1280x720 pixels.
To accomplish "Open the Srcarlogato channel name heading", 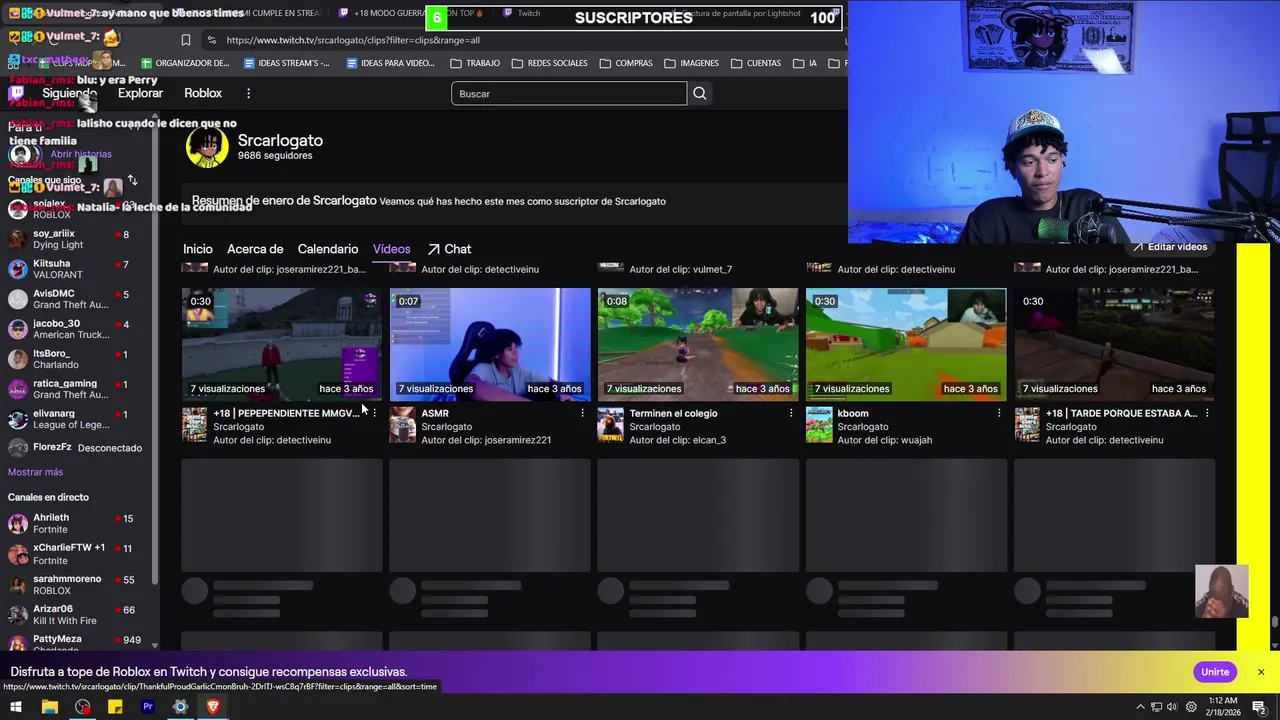I will click(280, 141).
